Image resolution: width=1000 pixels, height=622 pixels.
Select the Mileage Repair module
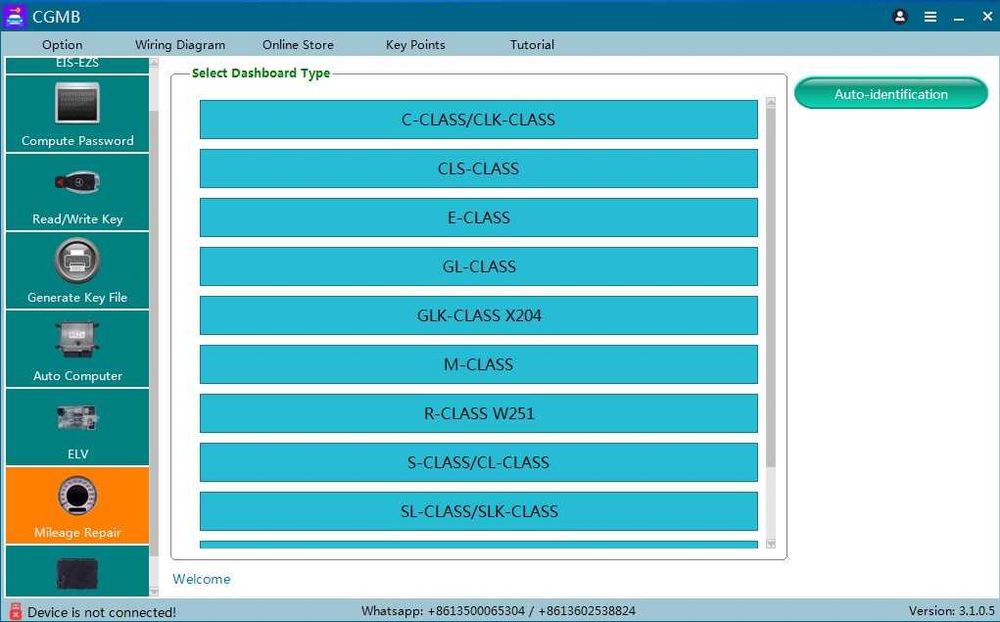pos(77,506)
